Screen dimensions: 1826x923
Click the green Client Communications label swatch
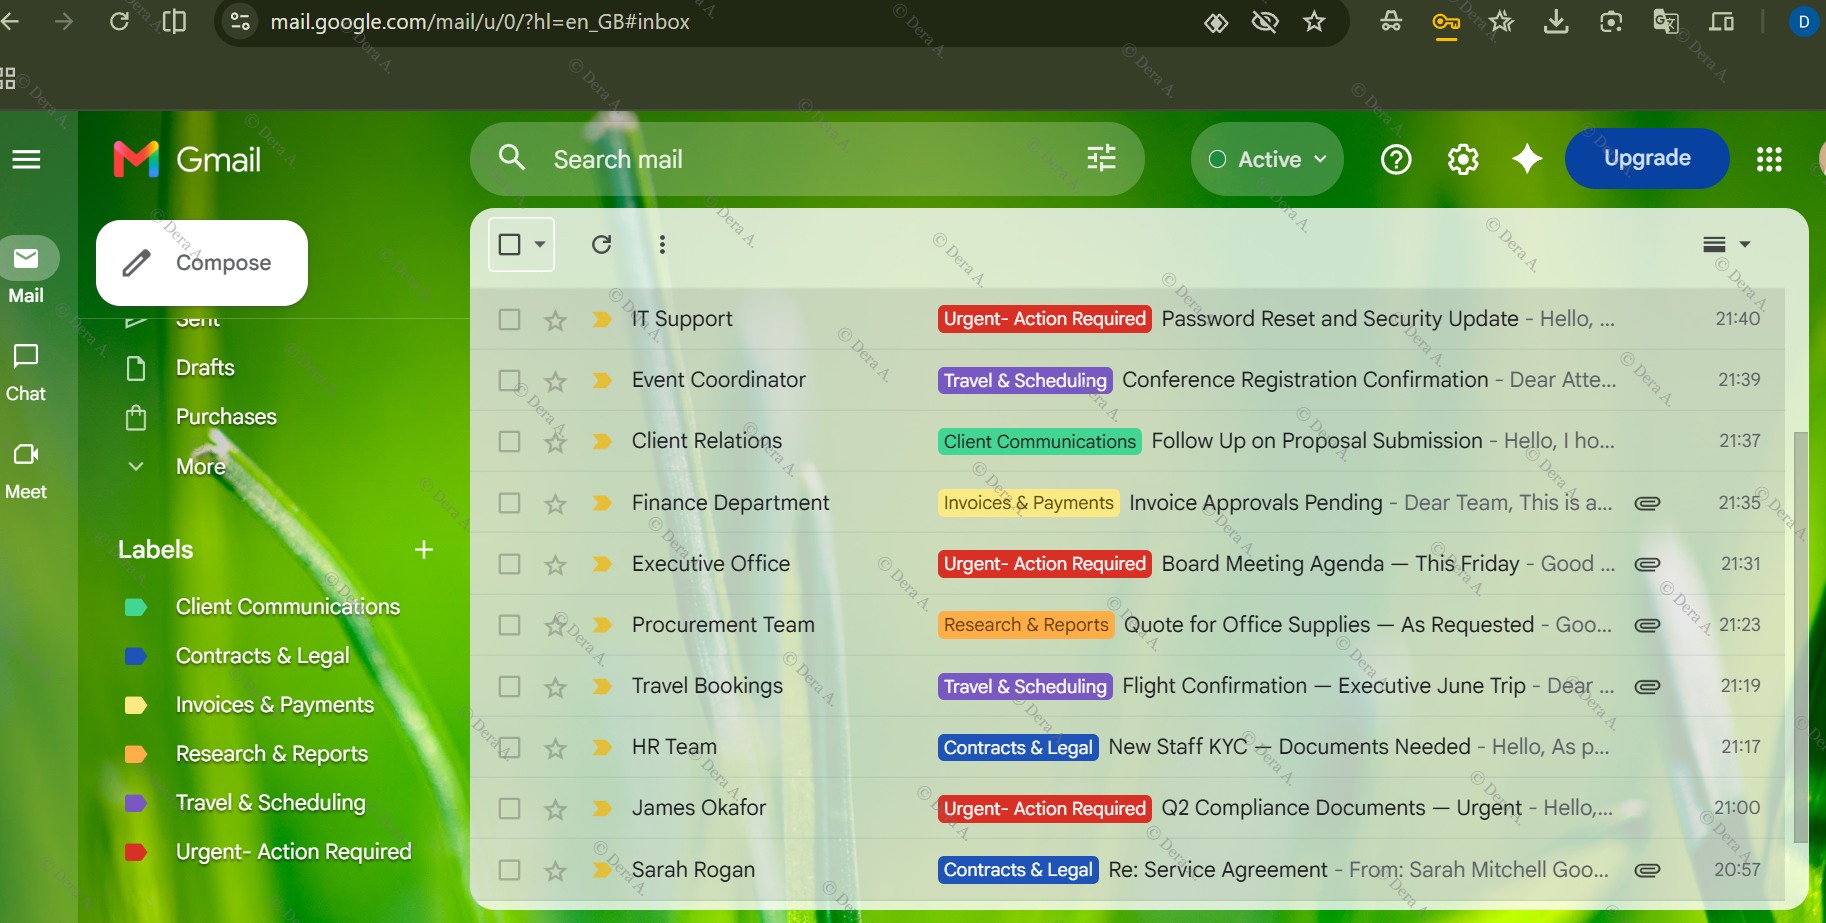pyautogui.click(x=136, y=607)
